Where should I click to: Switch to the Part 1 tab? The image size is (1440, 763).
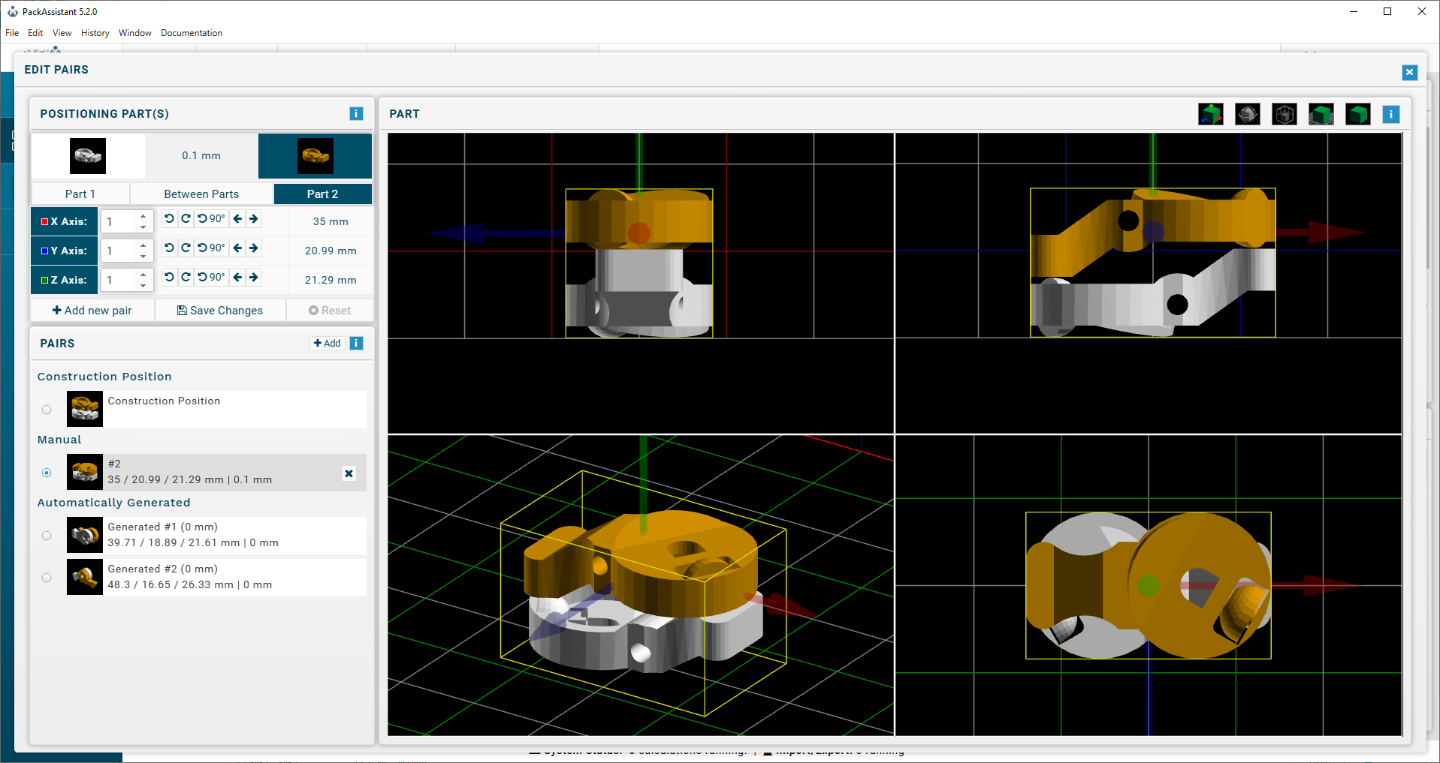click(80, 194)
